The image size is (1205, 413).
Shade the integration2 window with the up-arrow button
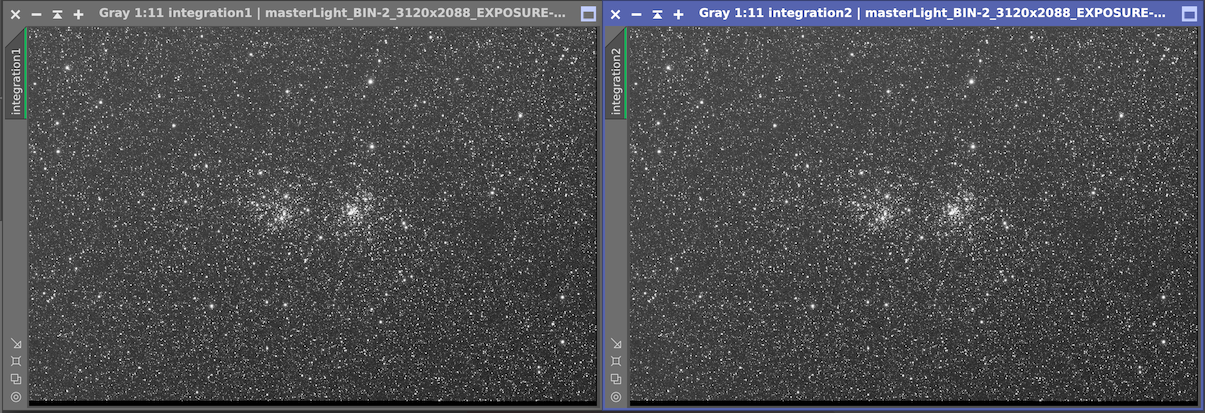[x=657, y=14]
